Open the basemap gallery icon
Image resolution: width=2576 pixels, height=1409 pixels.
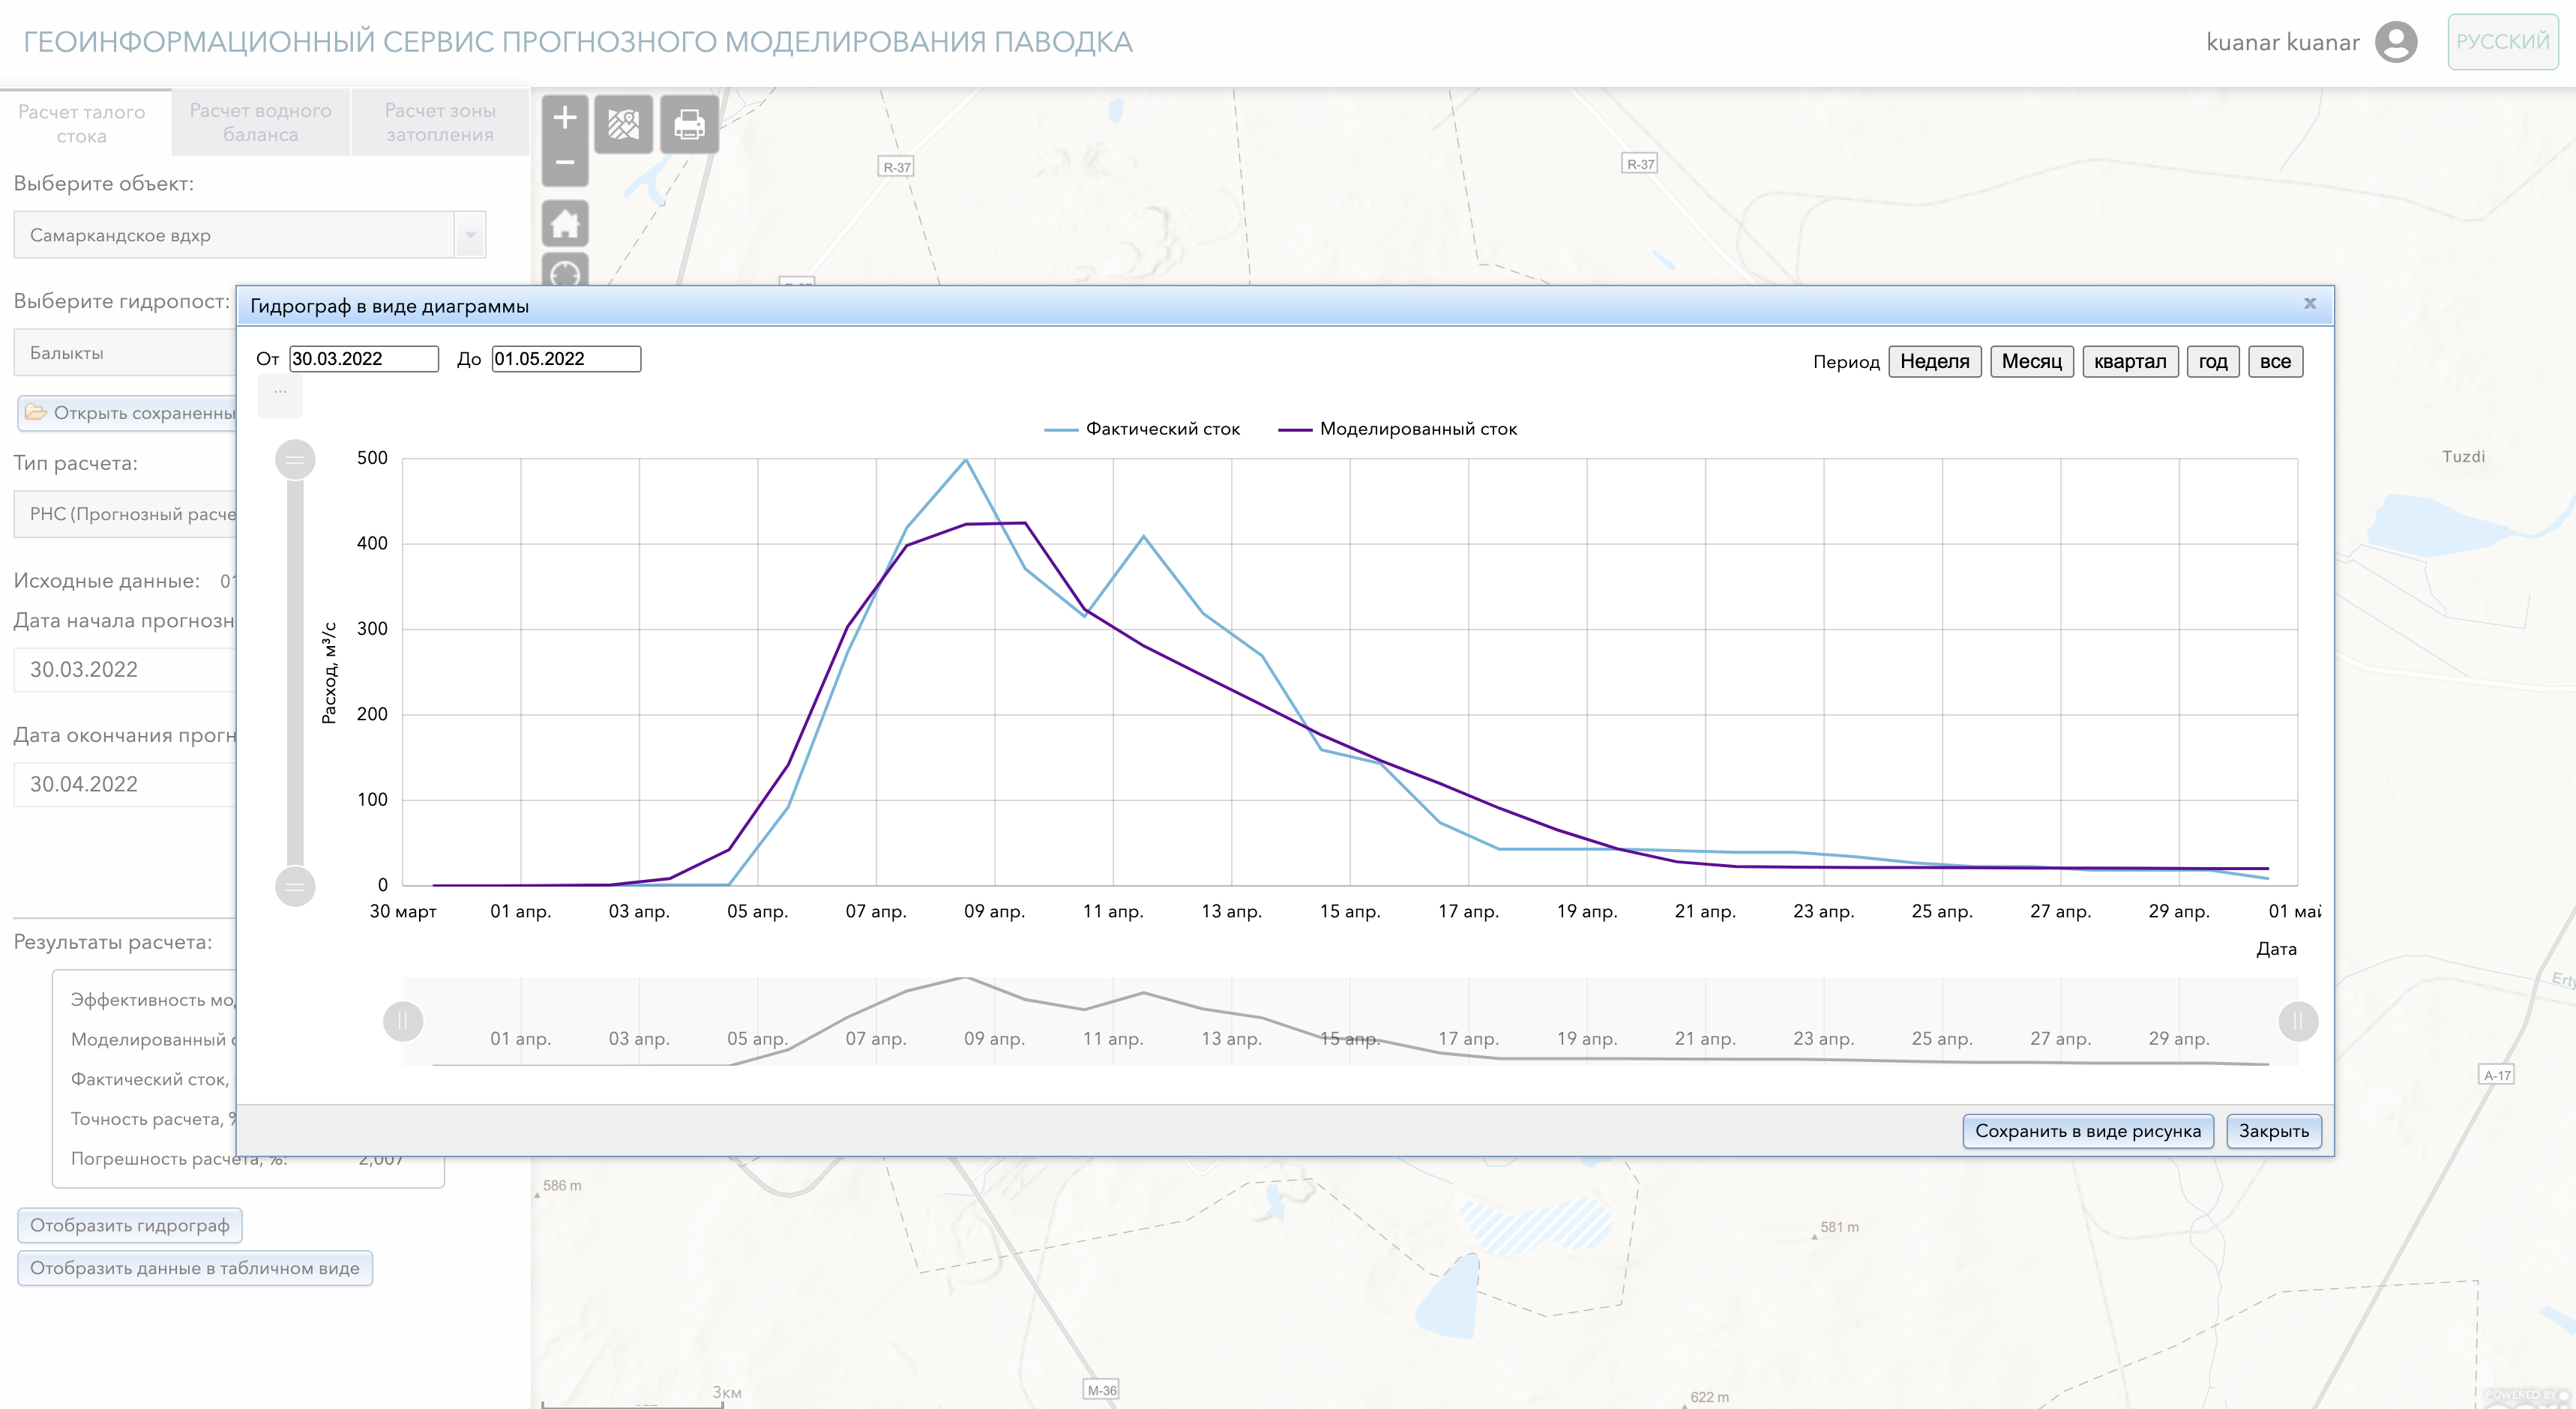623,124
